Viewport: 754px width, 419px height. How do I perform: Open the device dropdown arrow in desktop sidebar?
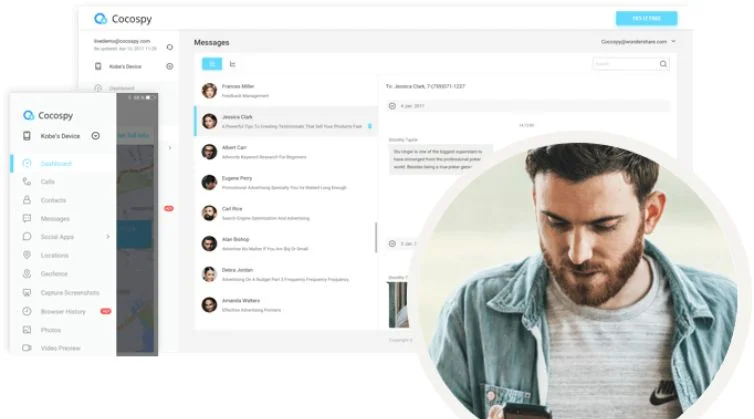point(170,66)
